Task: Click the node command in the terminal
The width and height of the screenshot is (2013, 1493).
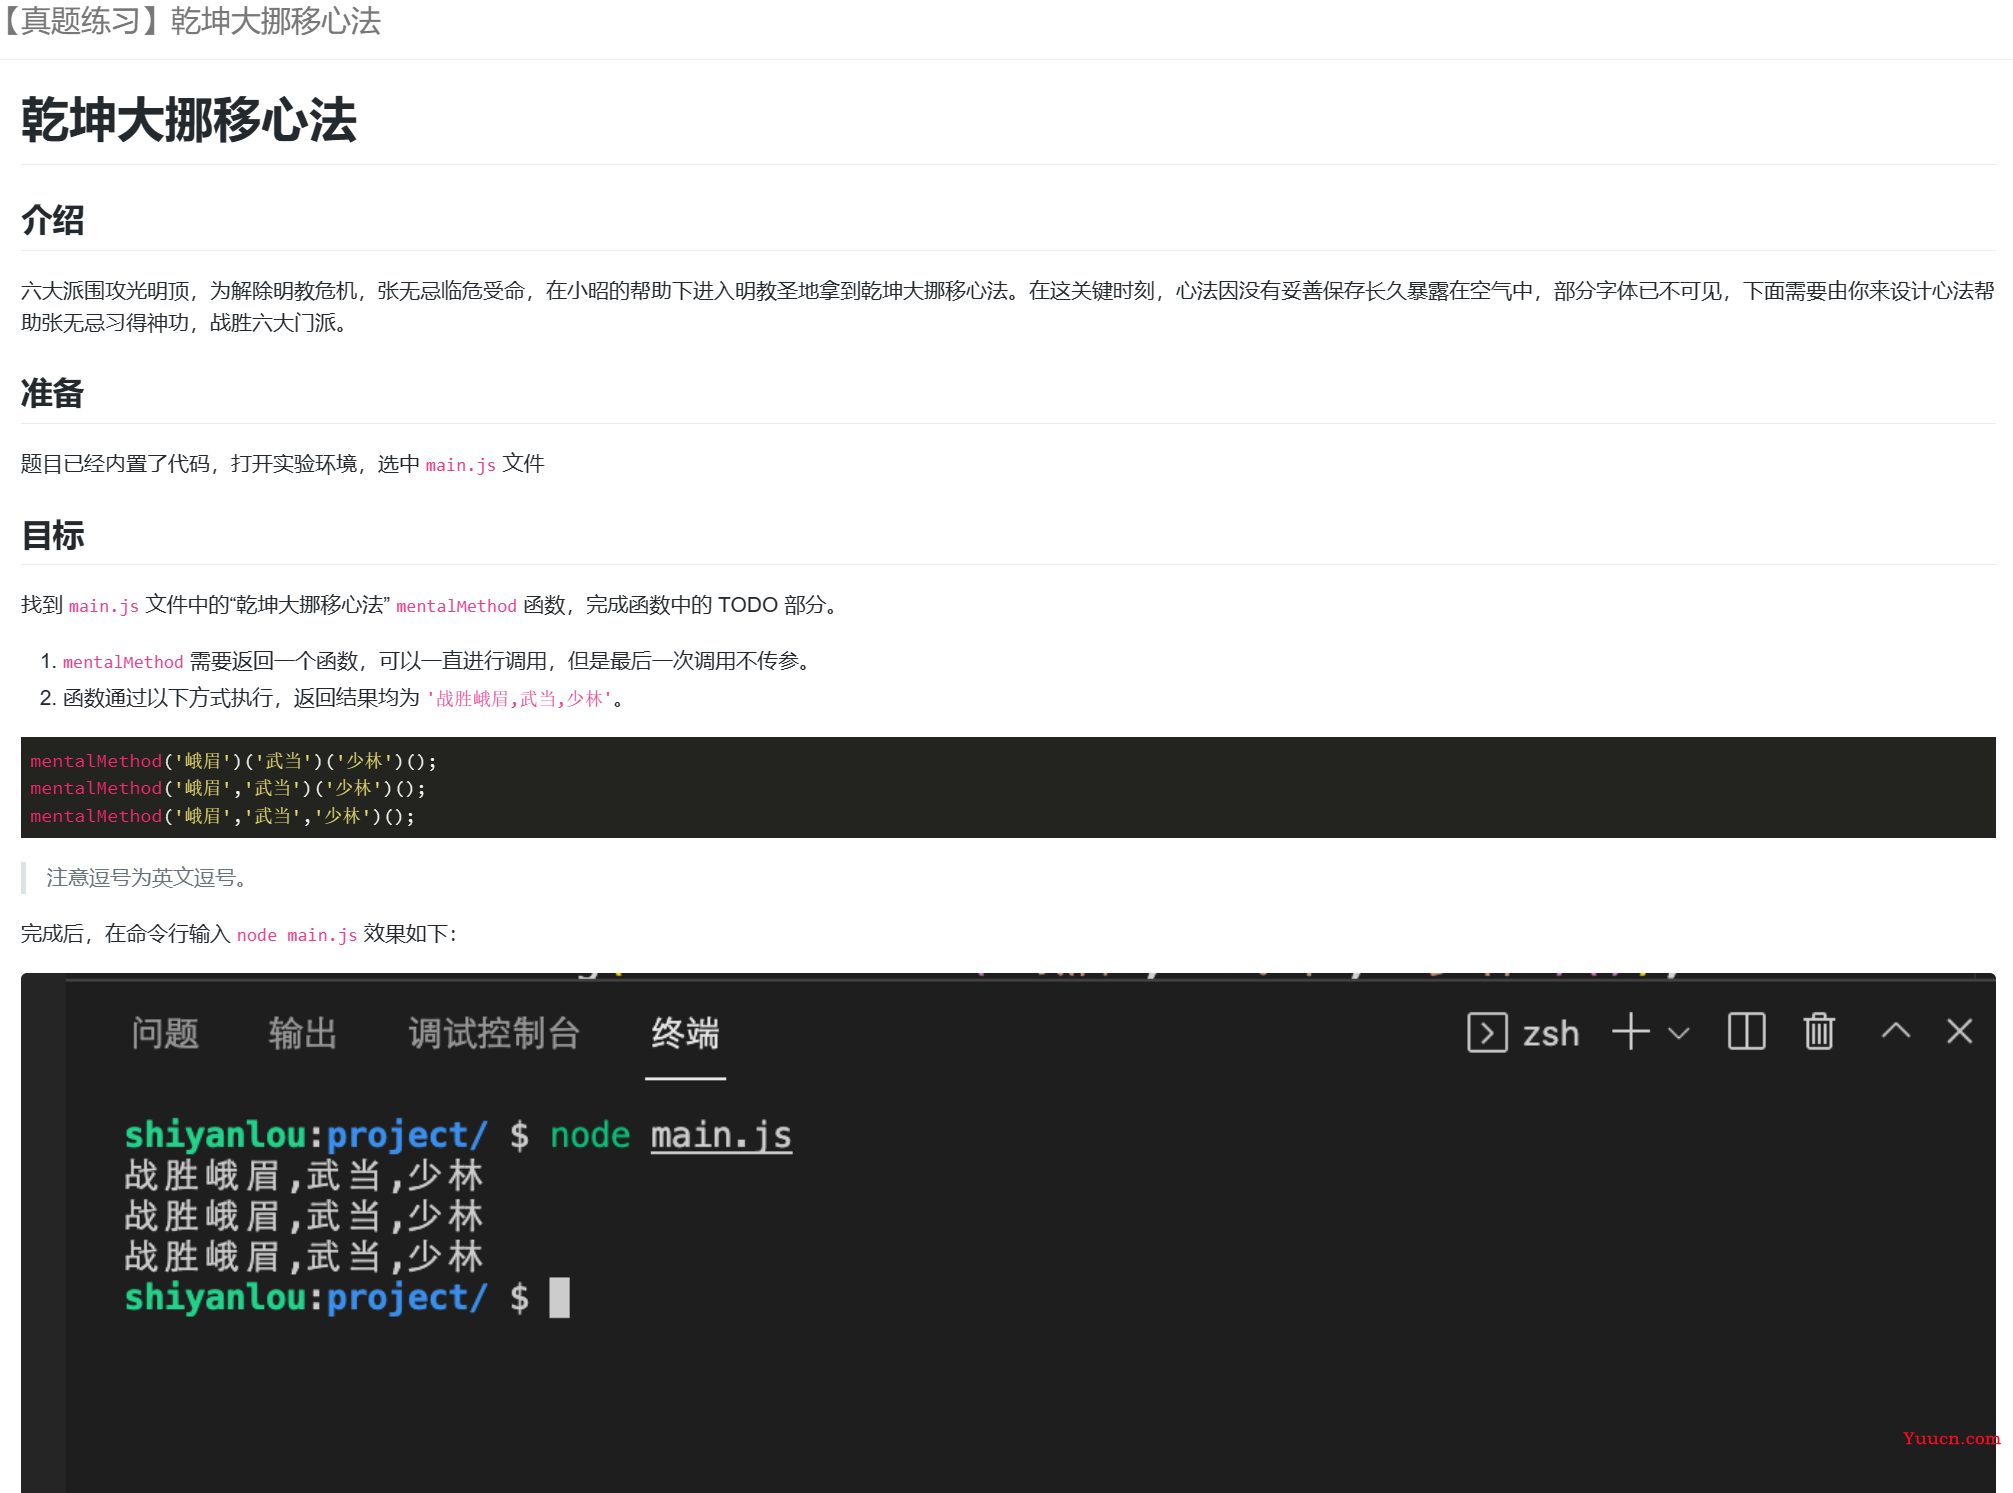Action: point(590,1136)
